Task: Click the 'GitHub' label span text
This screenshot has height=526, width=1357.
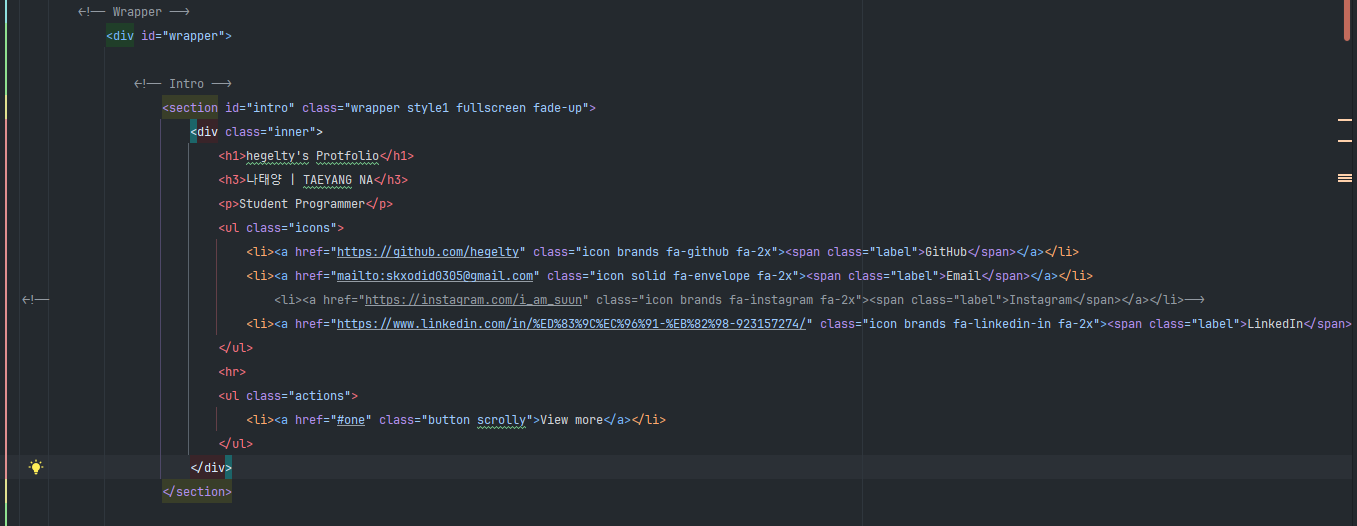Action: click(946, 252)
